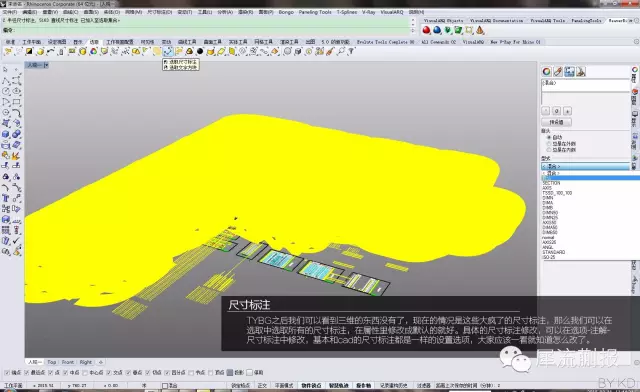Choose STANDARD from the style list
The height and width of the screenshot is (392, 640).
pos(553,252)
